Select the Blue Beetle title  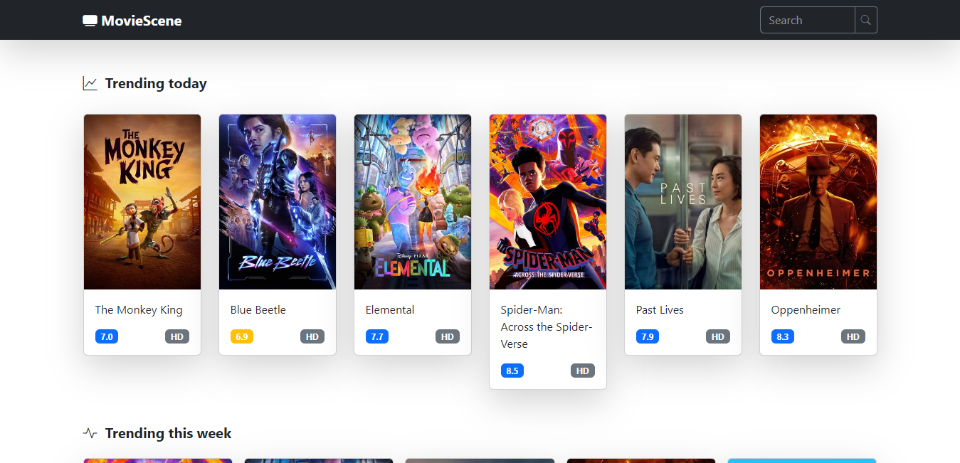[x=258, y=310]
